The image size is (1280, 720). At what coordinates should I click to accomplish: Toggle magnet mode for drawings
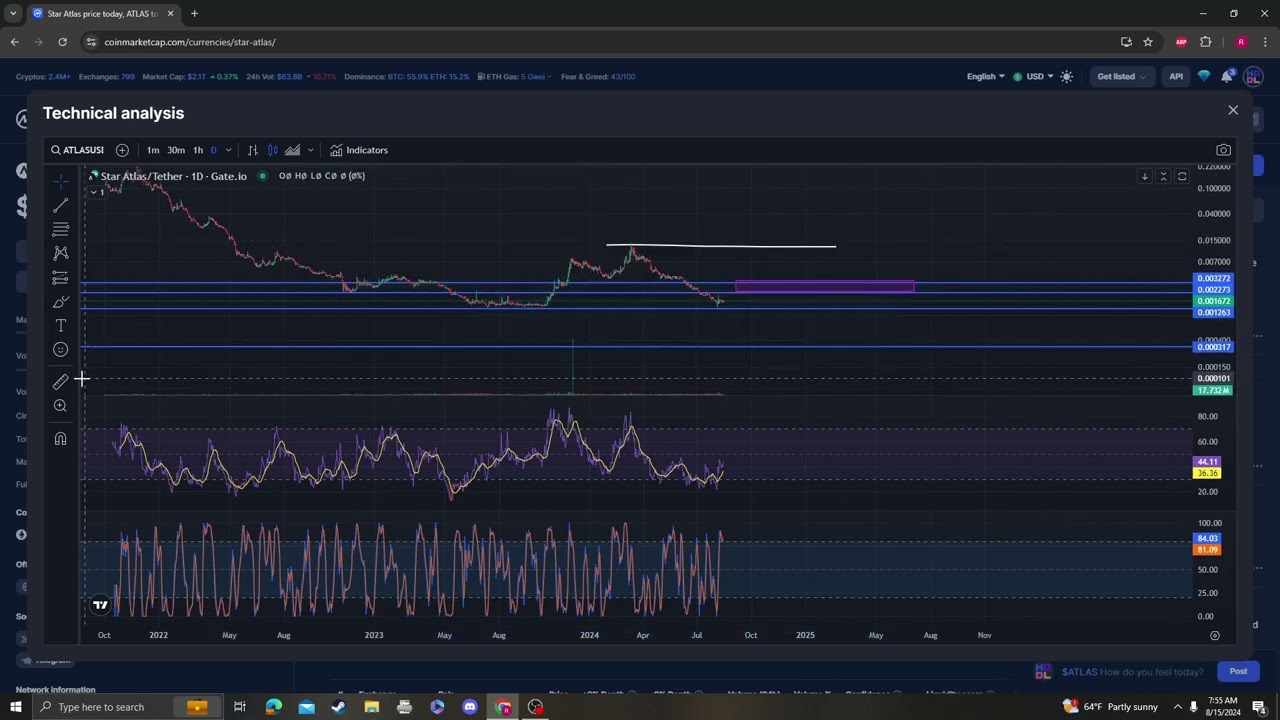point(60,438)
